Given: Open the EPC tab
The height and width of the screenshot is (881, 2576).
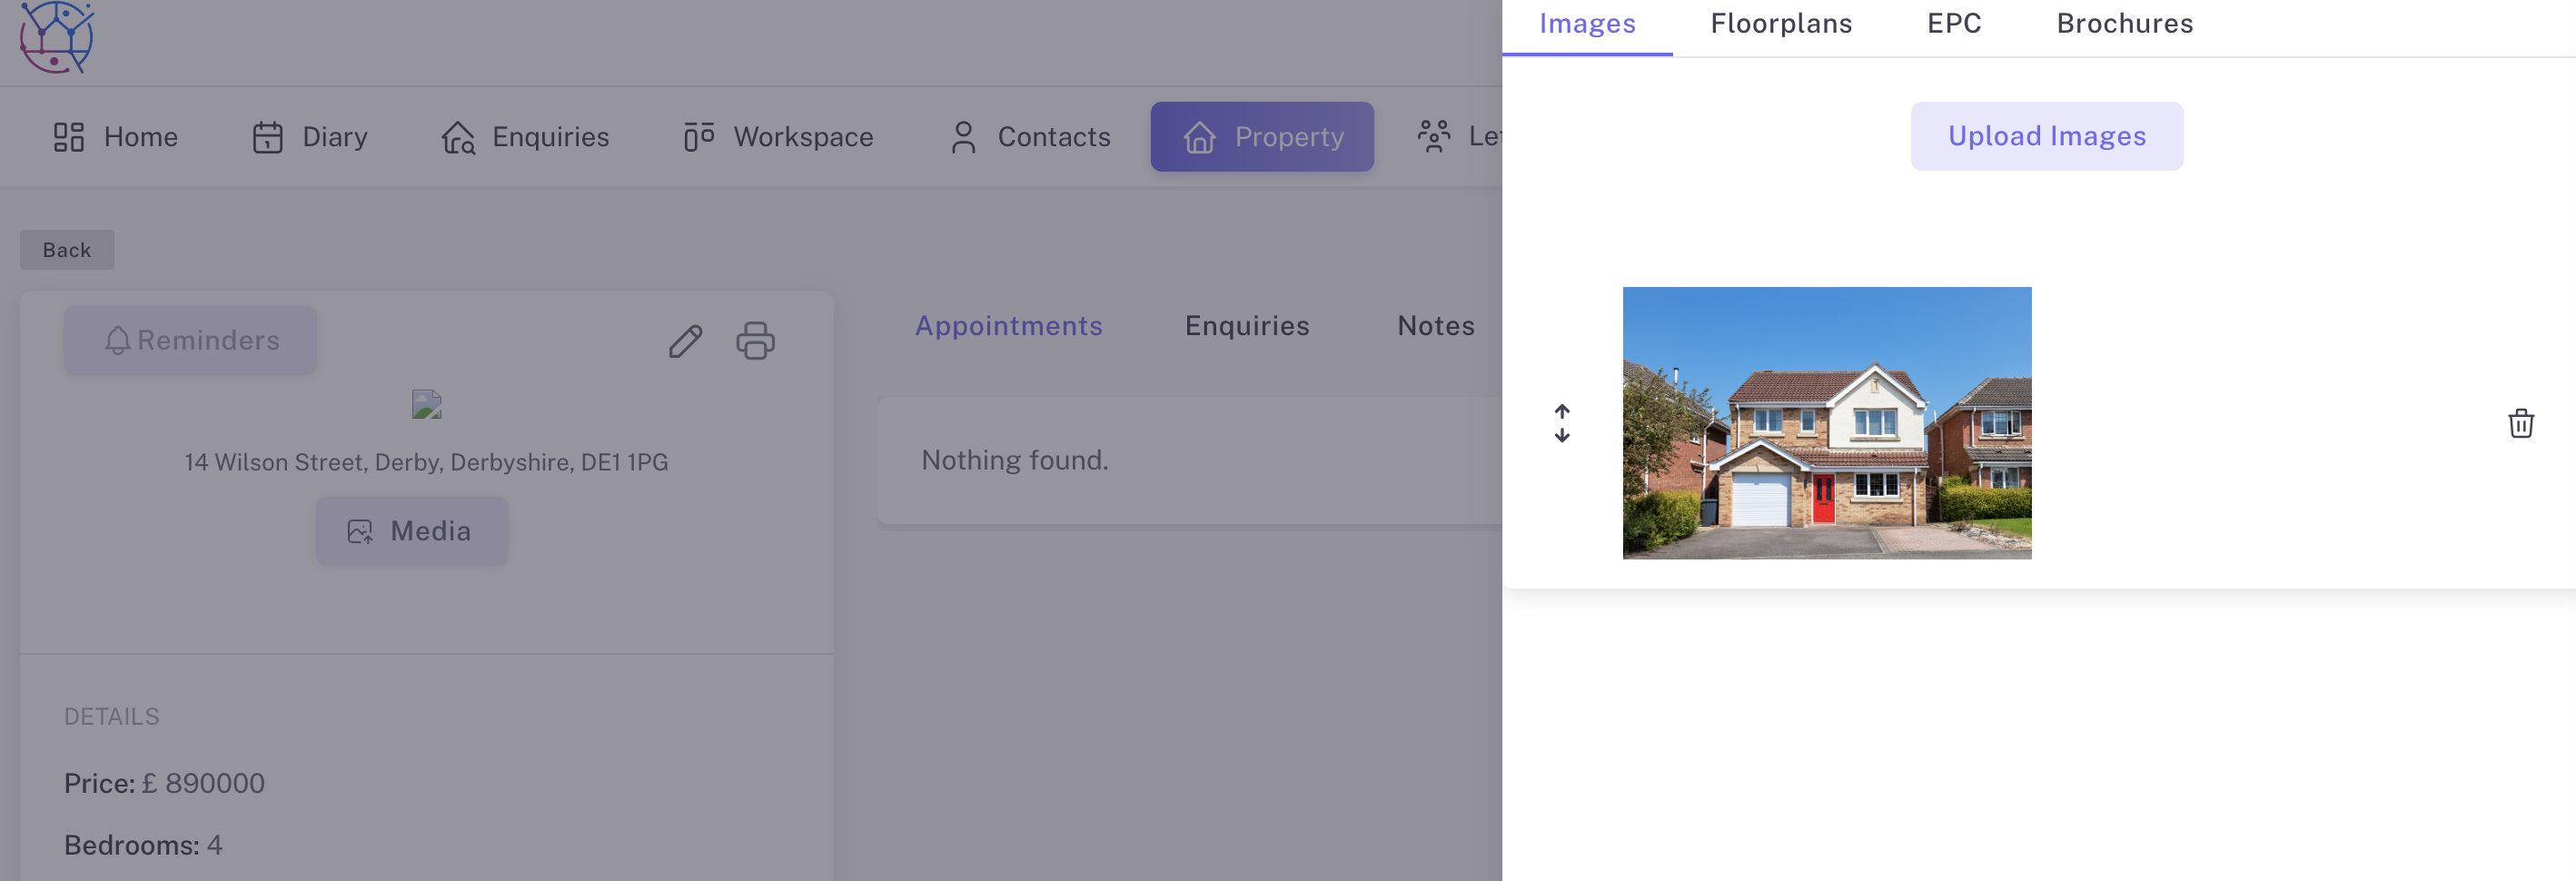Looking at the screenshot, I should pos(1953,23).
